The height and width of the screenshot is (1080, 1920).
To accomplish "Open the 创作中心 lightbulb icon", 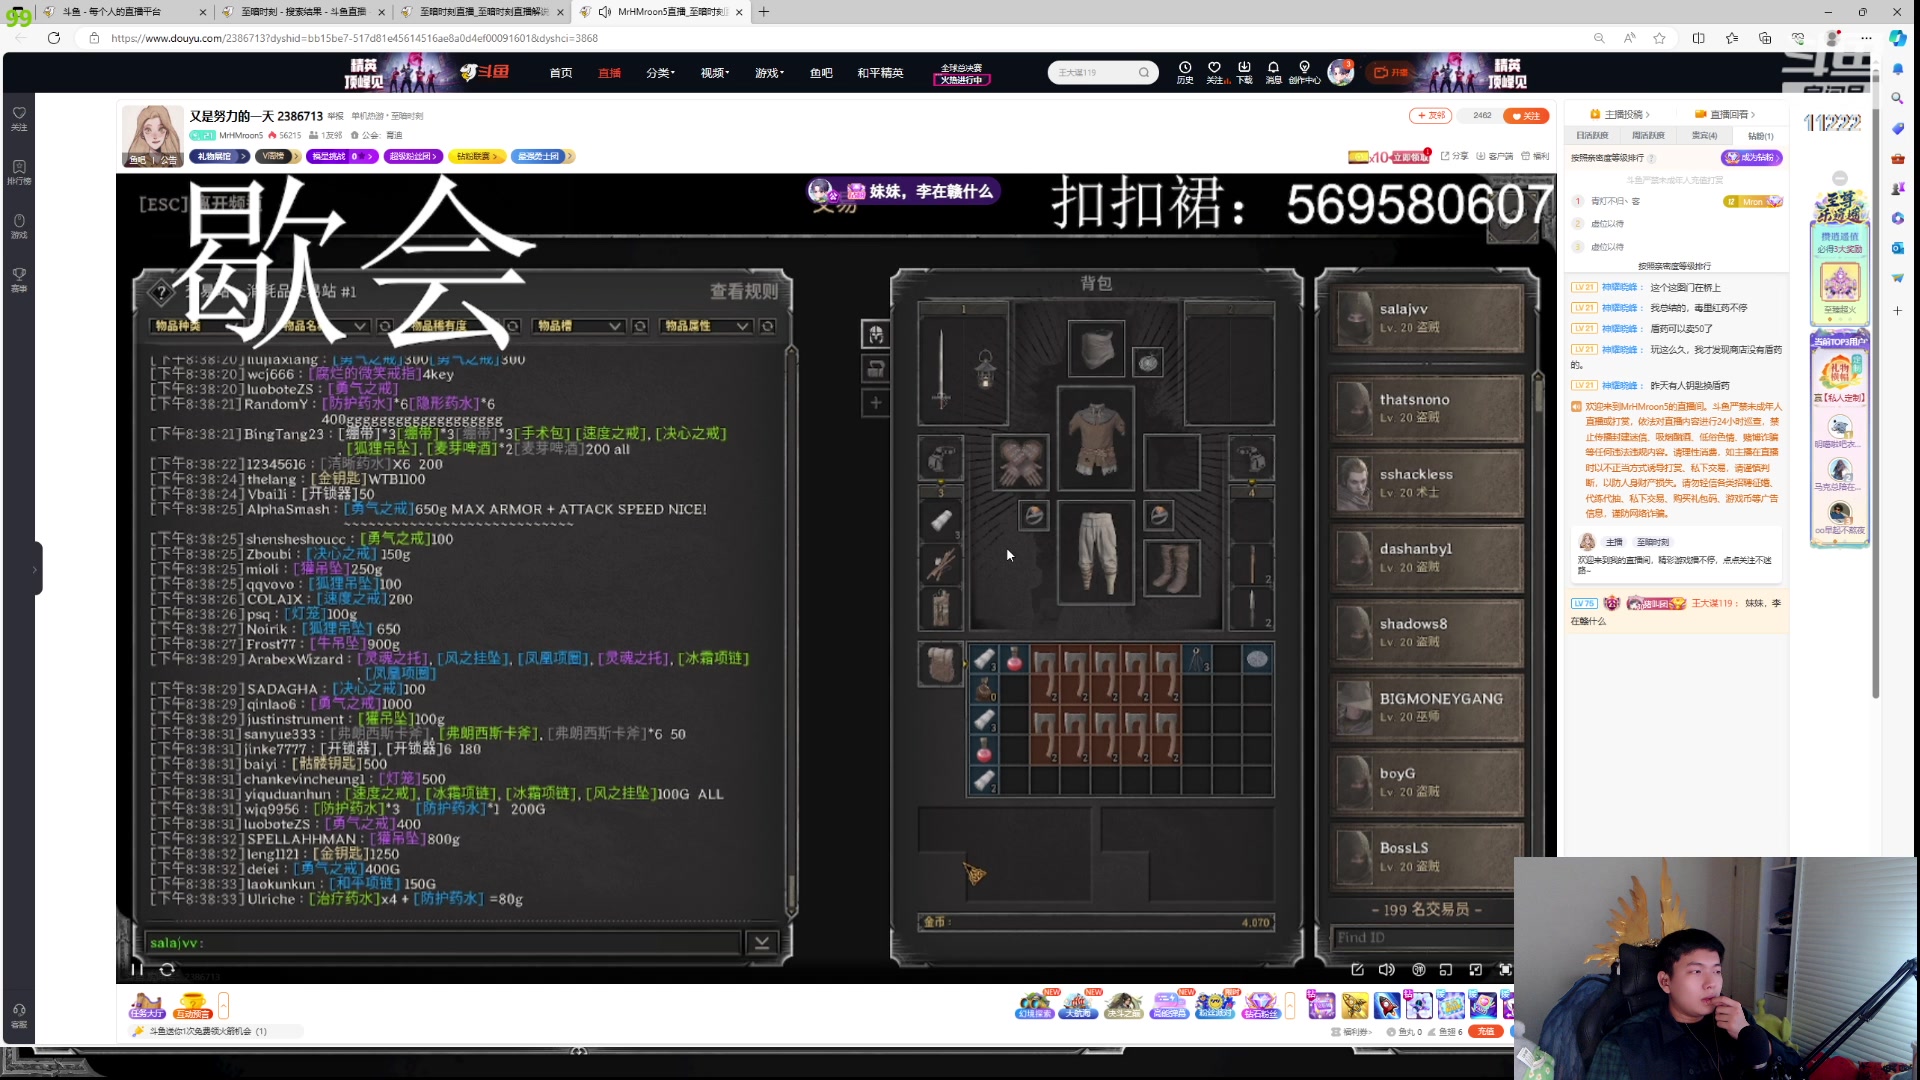I will [1304, 72].
